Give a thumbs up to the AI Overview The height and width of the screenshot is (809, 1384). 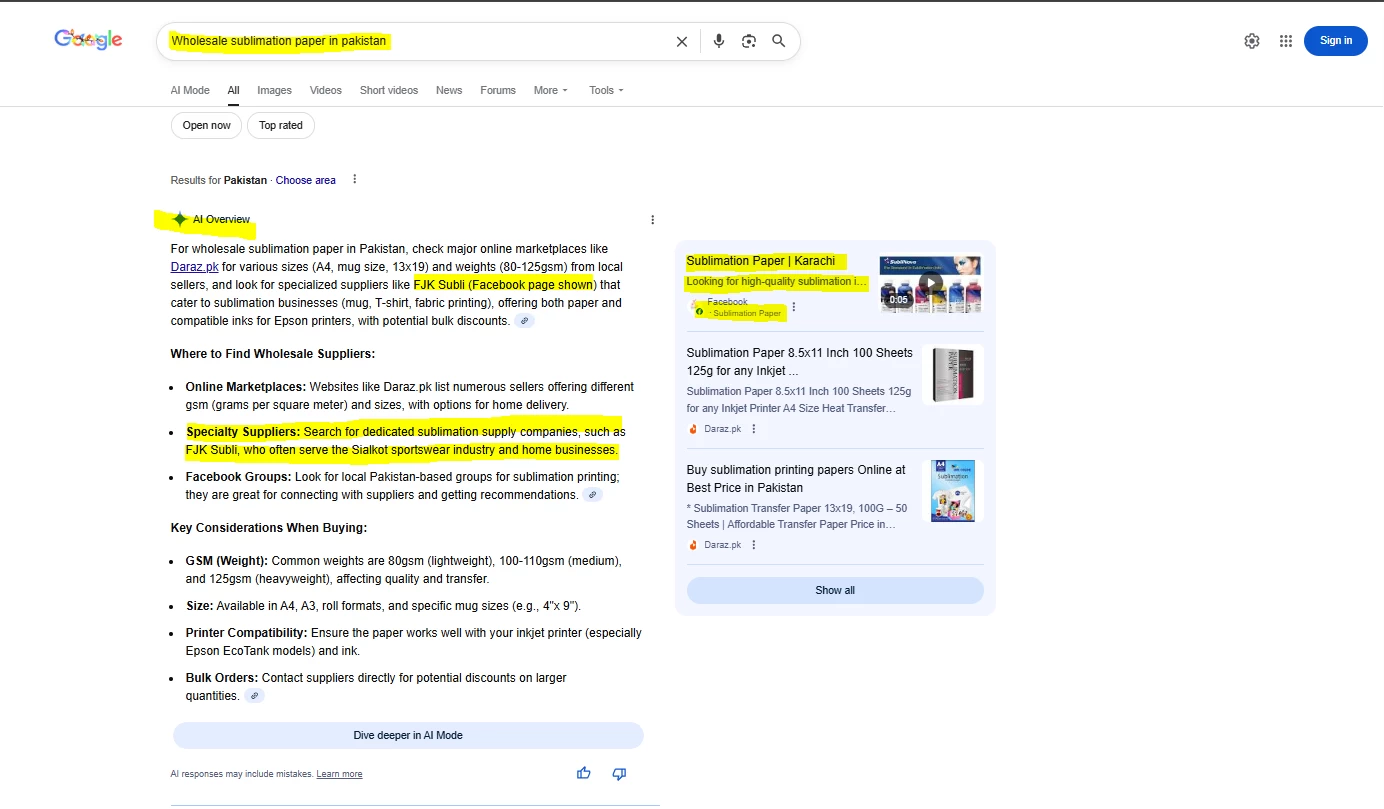(x=583, y=773)
